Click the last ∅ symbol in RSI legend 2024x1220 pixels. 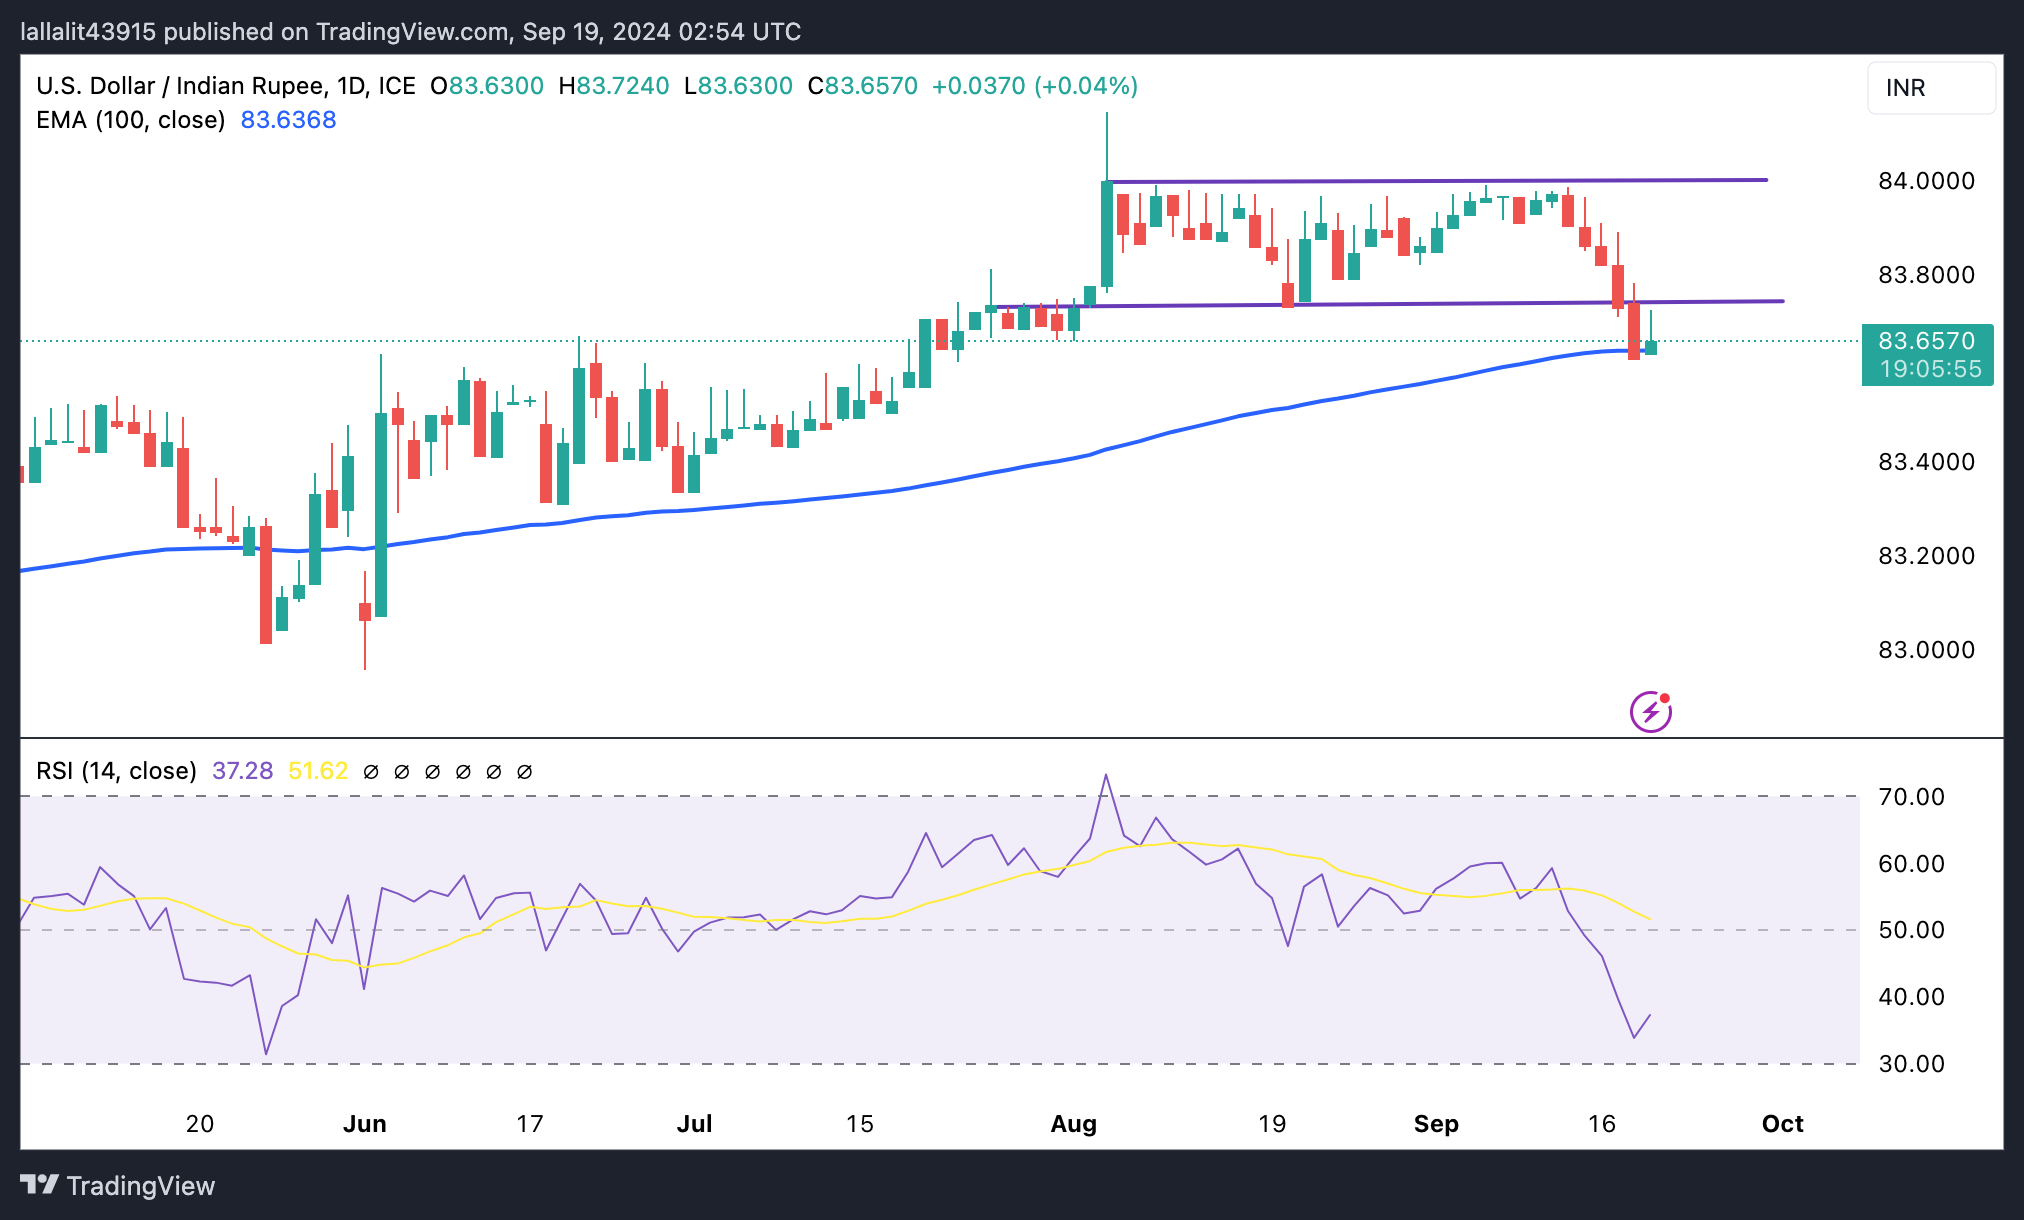click(x=524, y=772)
